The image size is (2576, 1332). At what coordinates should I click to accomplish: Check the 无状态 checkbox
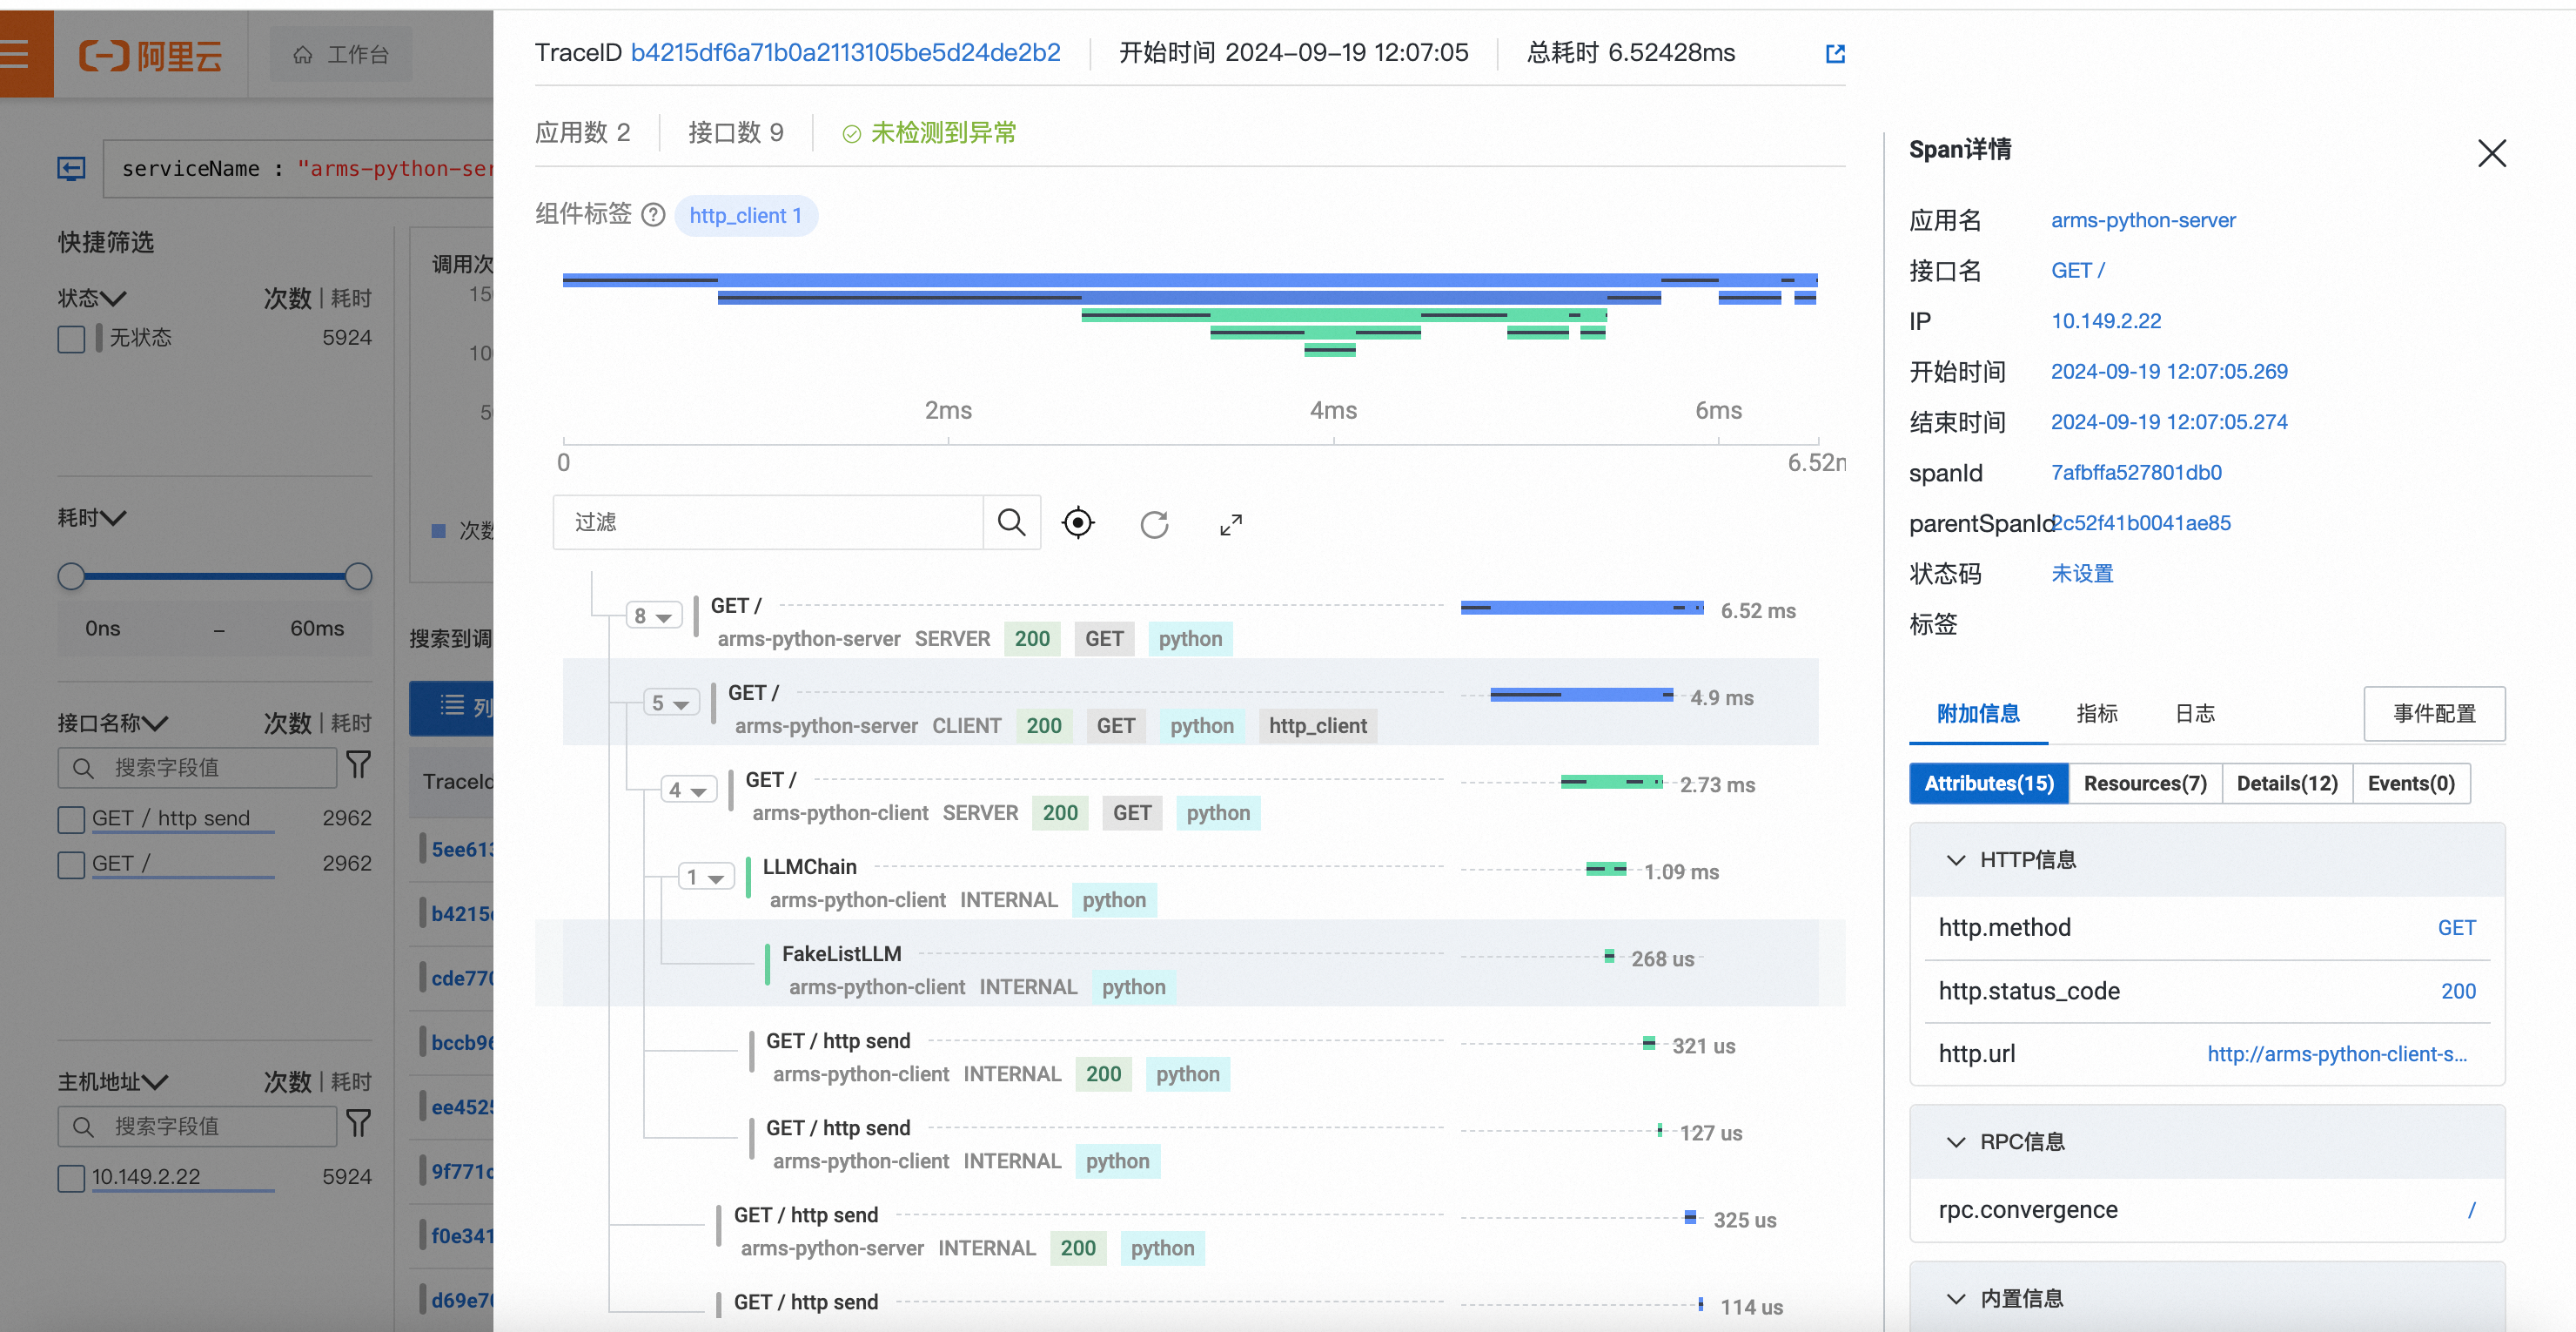click(71, 339)
